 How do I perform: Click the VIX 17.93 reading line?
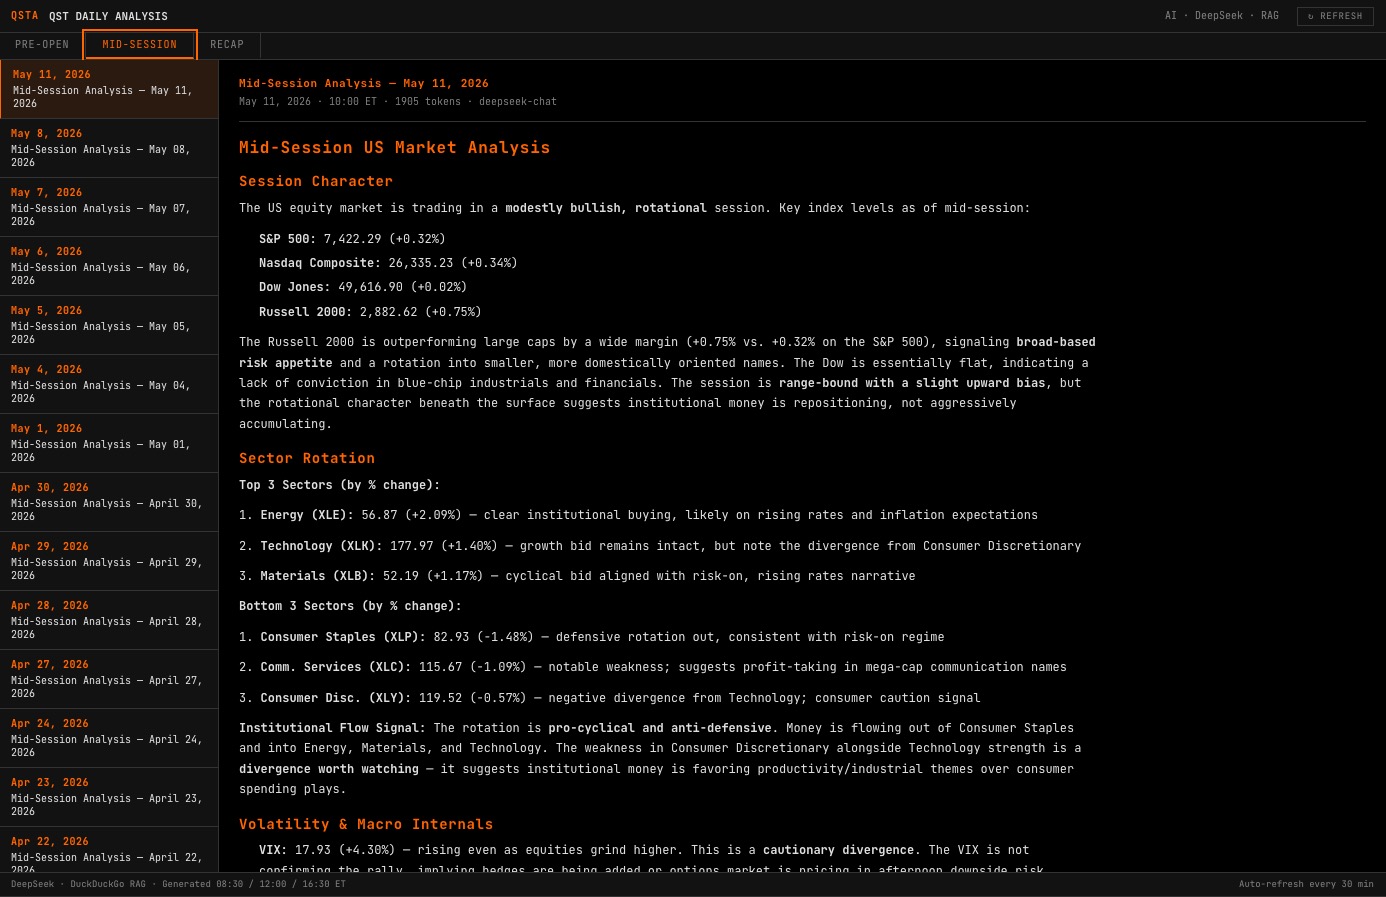pyautogui.click(x=644, y=850)
